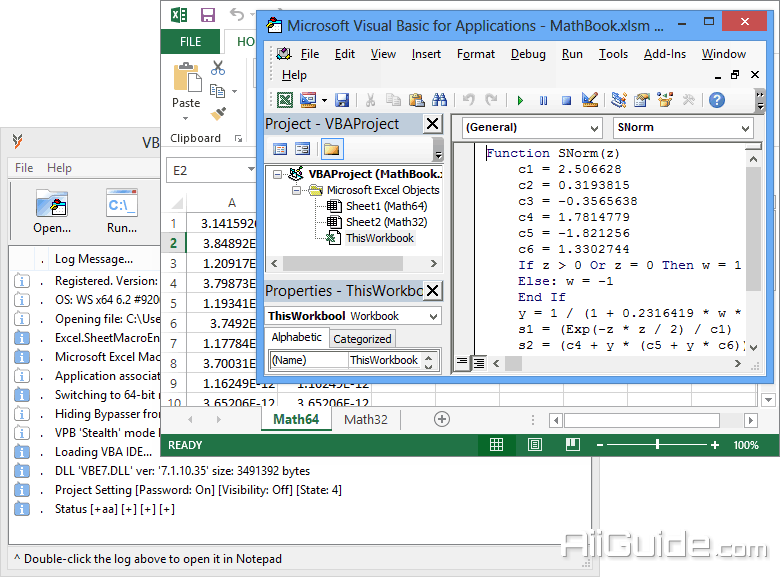The width and height of the screenshot is (780, 577).
Task: Click the Undo arrow in VBA toolbar
Action: pyautogui.click(x=468, y=100)
